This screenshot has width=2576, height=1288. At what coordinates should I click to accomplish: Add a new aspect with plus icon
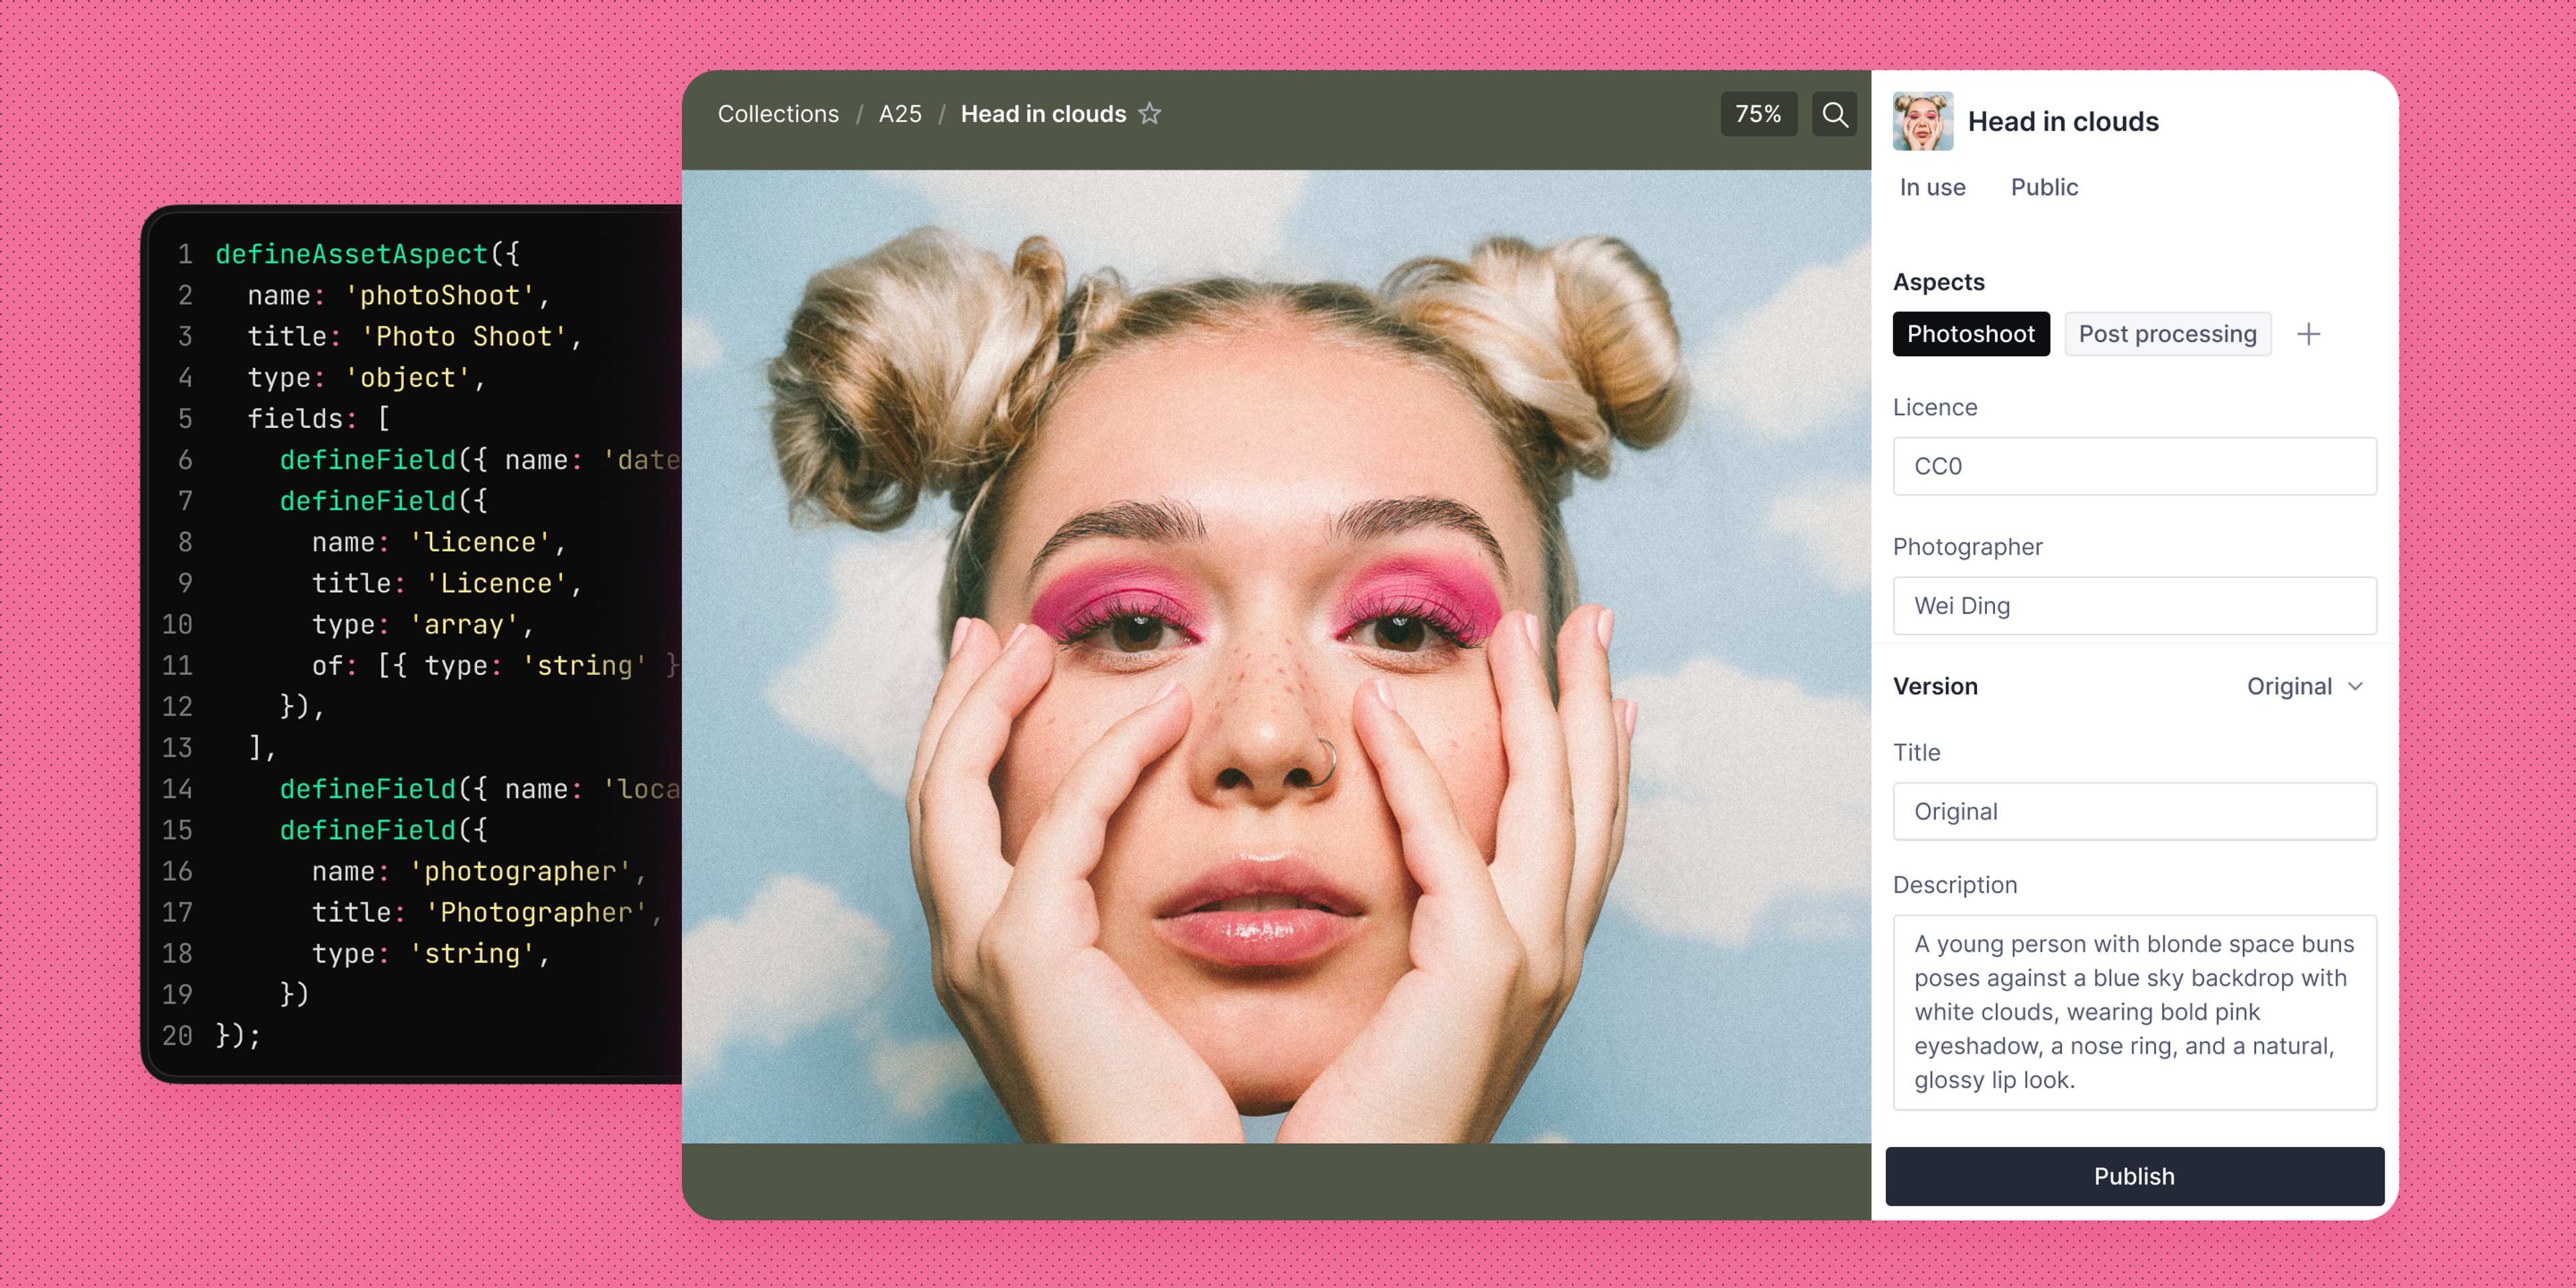coord(2308,334)
